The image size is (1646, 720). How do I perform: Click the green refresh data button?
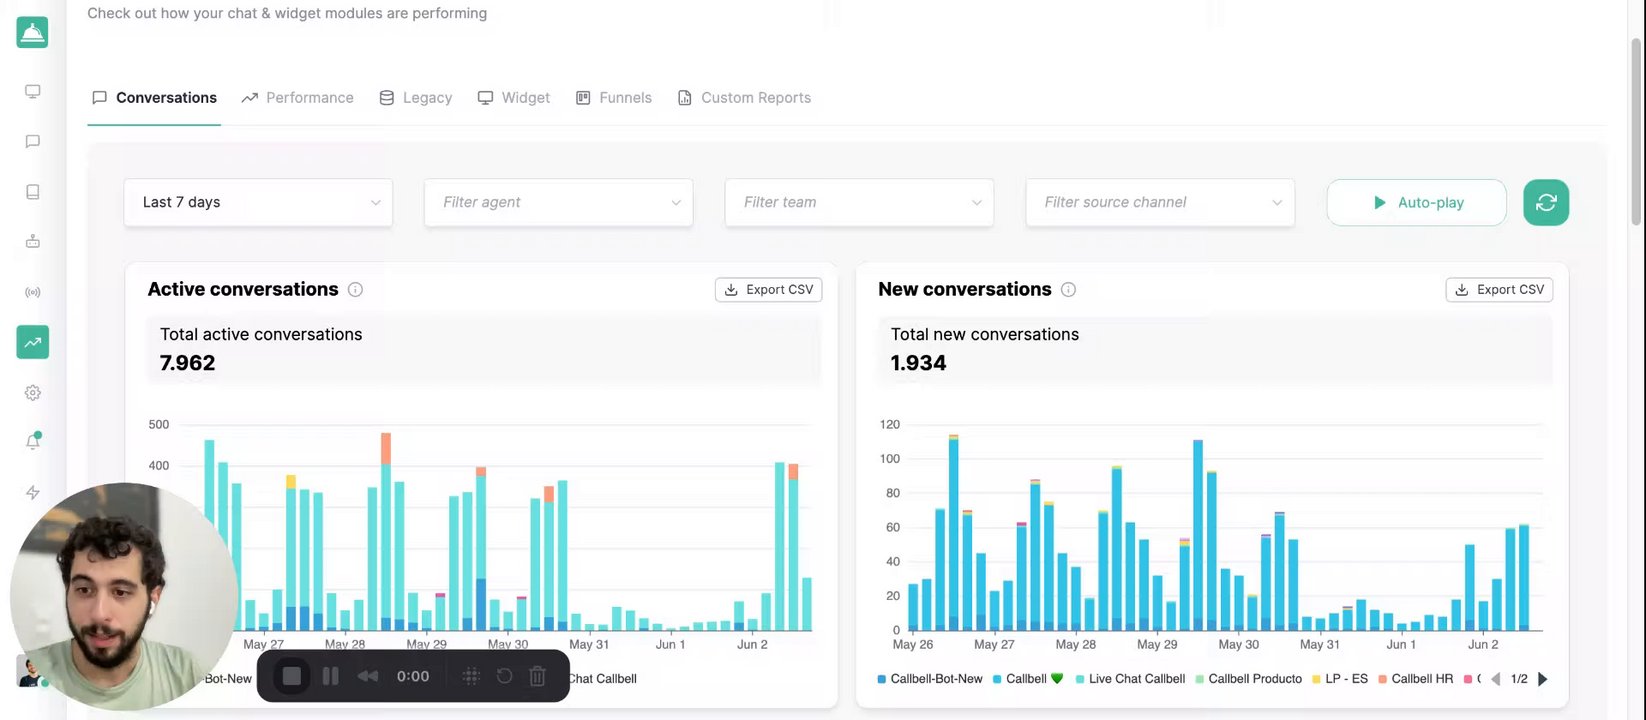[x=1545, y=202]
